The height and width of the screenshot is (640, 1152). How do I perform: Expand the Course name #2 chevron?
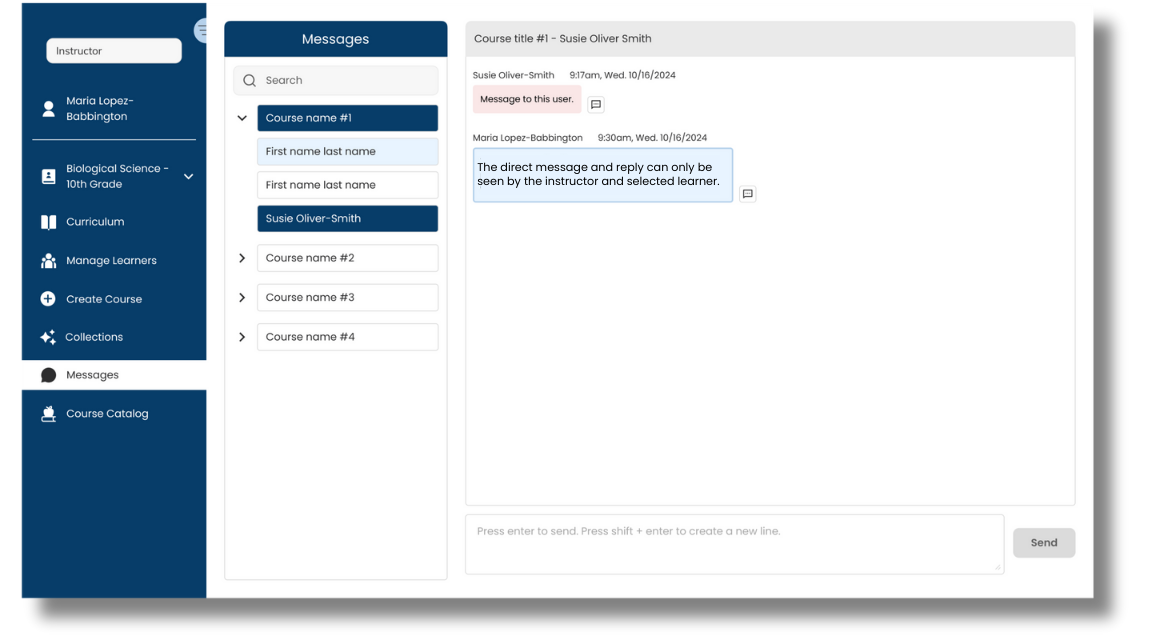pyautogui.click(x=242, y=258)
